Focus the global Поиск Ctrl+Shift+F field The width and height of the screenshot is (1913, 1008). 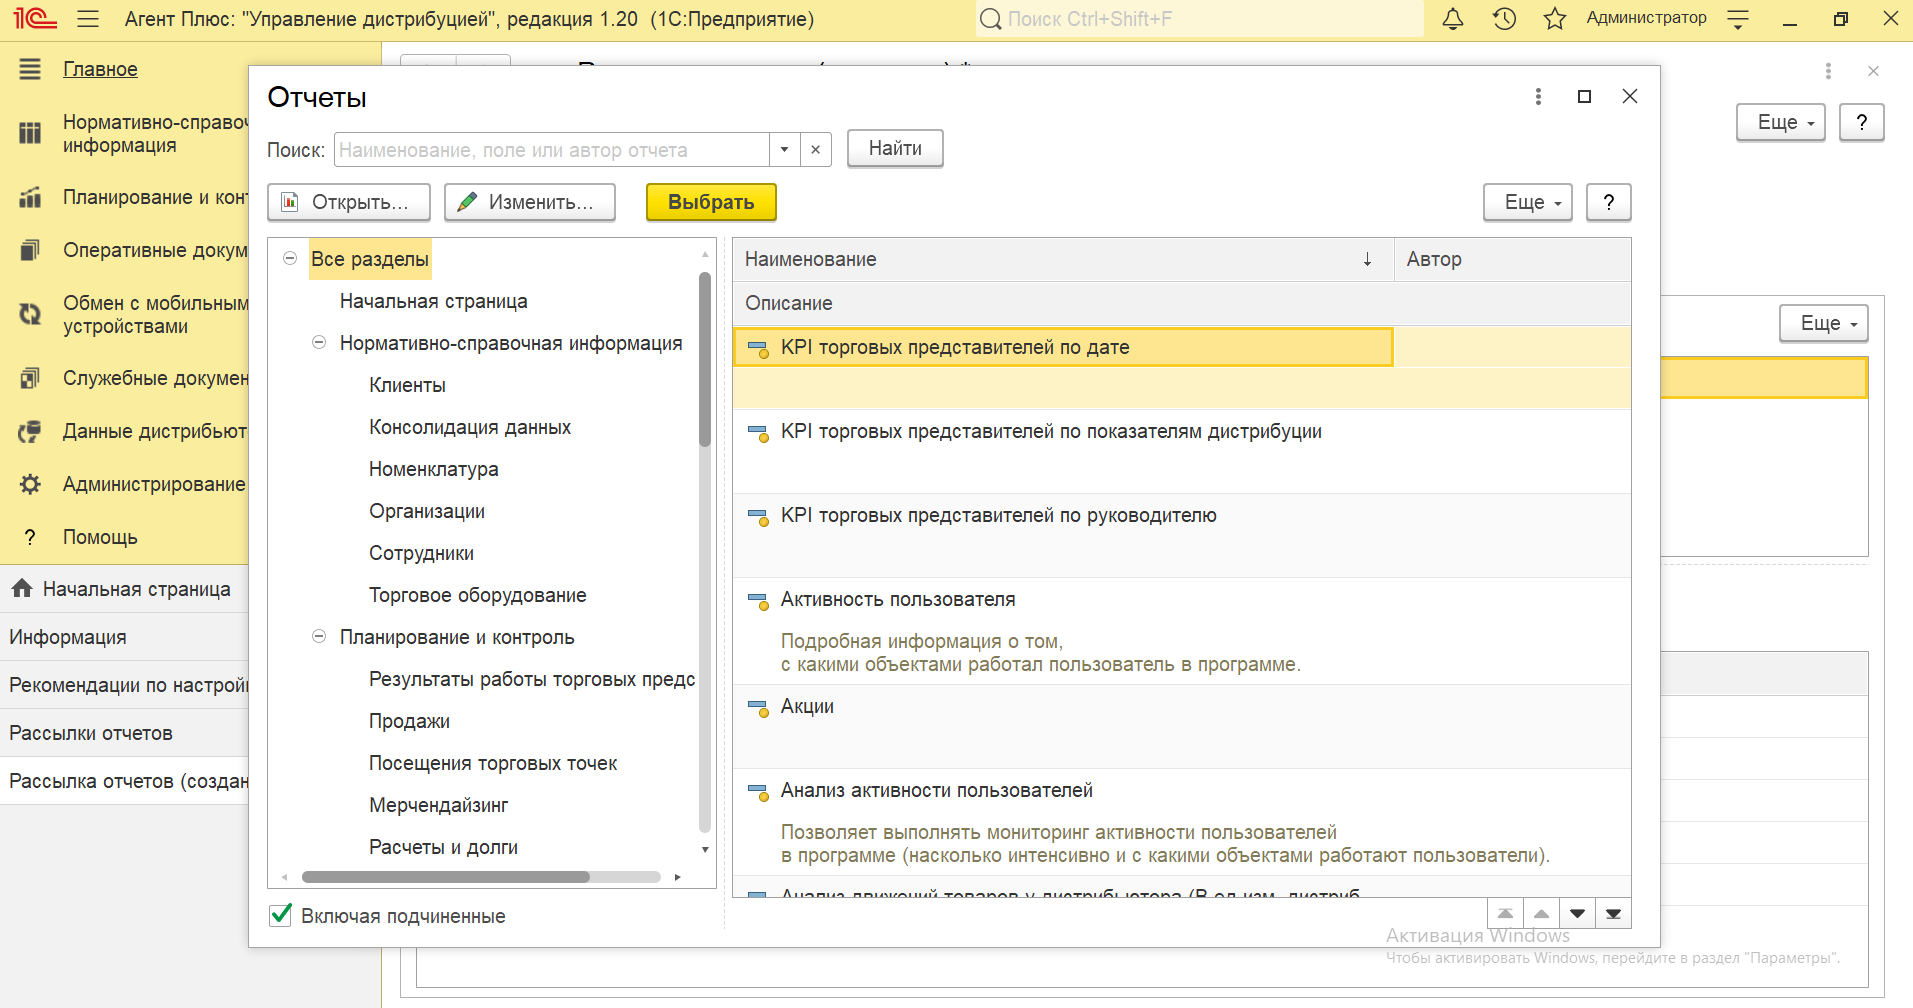(x=1200, y=19)
